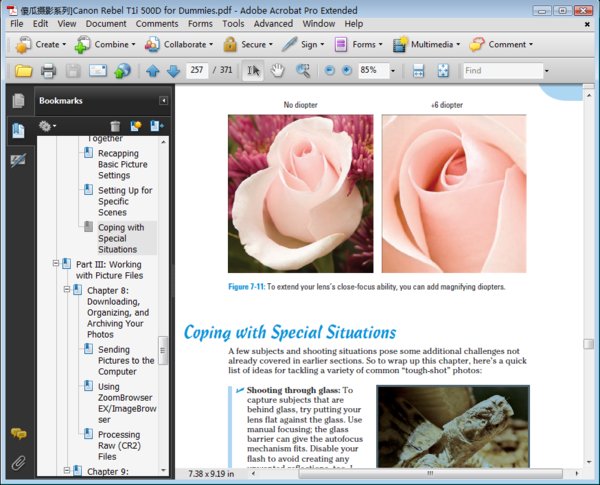
Task: Open the Combine files menu
Action: 105,45
